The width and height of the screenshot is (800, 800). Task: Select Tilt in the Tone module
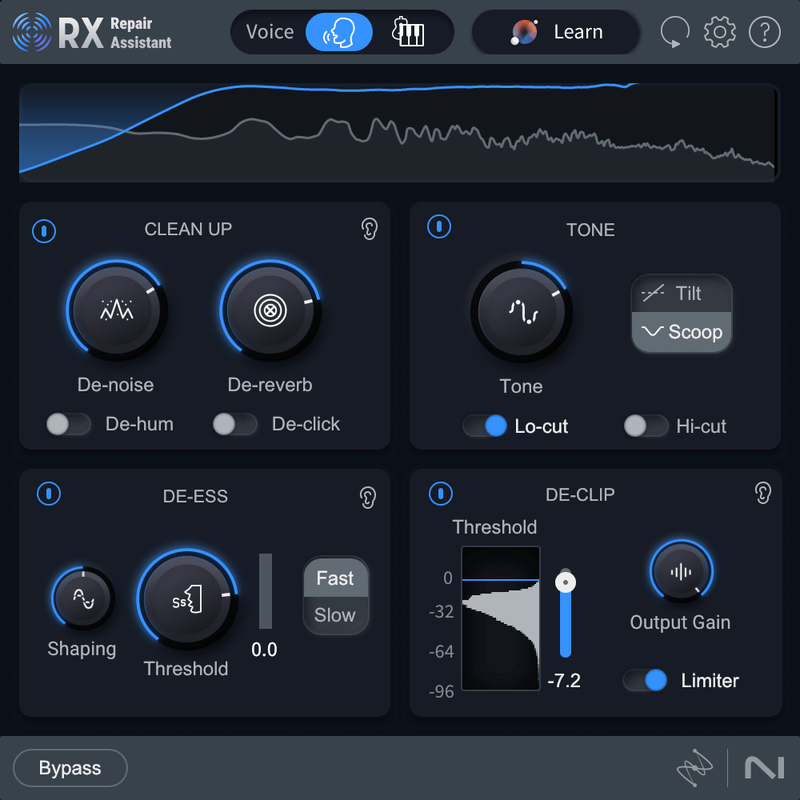[x=681, y=293]
